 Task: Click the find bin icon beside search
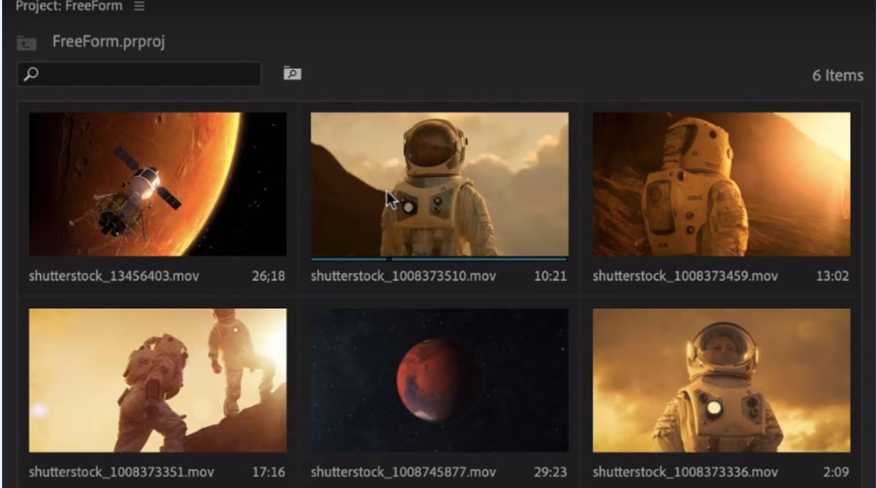(x=292, y=73)
